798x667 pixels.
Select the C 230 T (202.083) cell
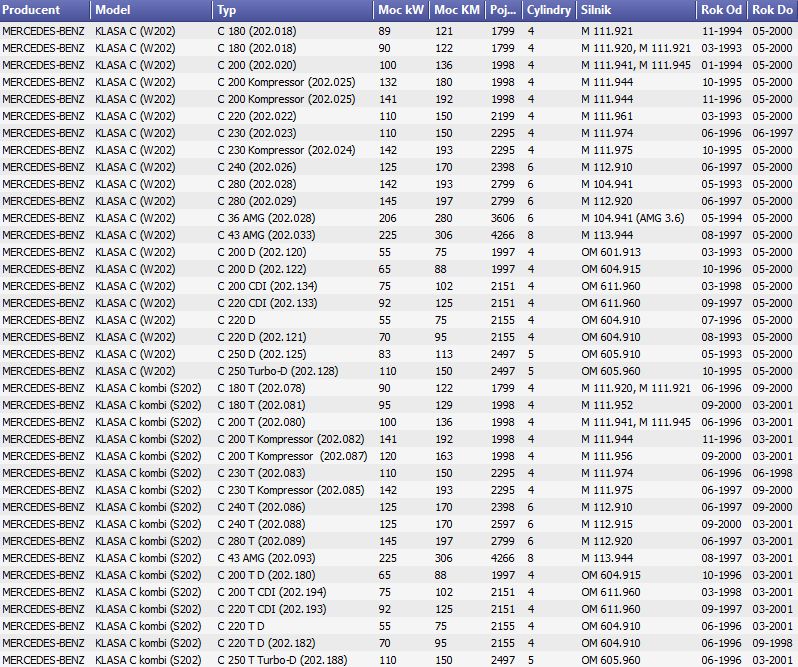pos(261,473)
